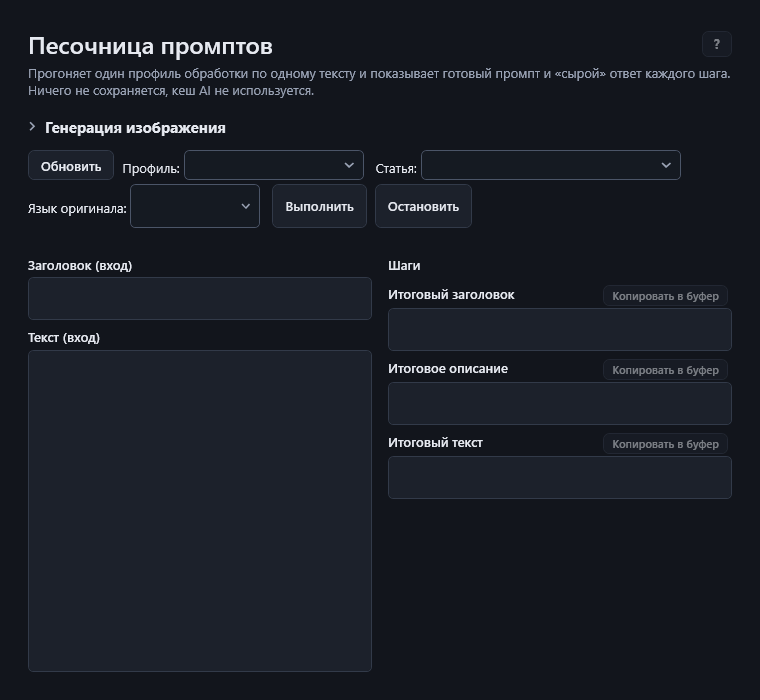Click the Песочница промптов title

click(150, 47)
